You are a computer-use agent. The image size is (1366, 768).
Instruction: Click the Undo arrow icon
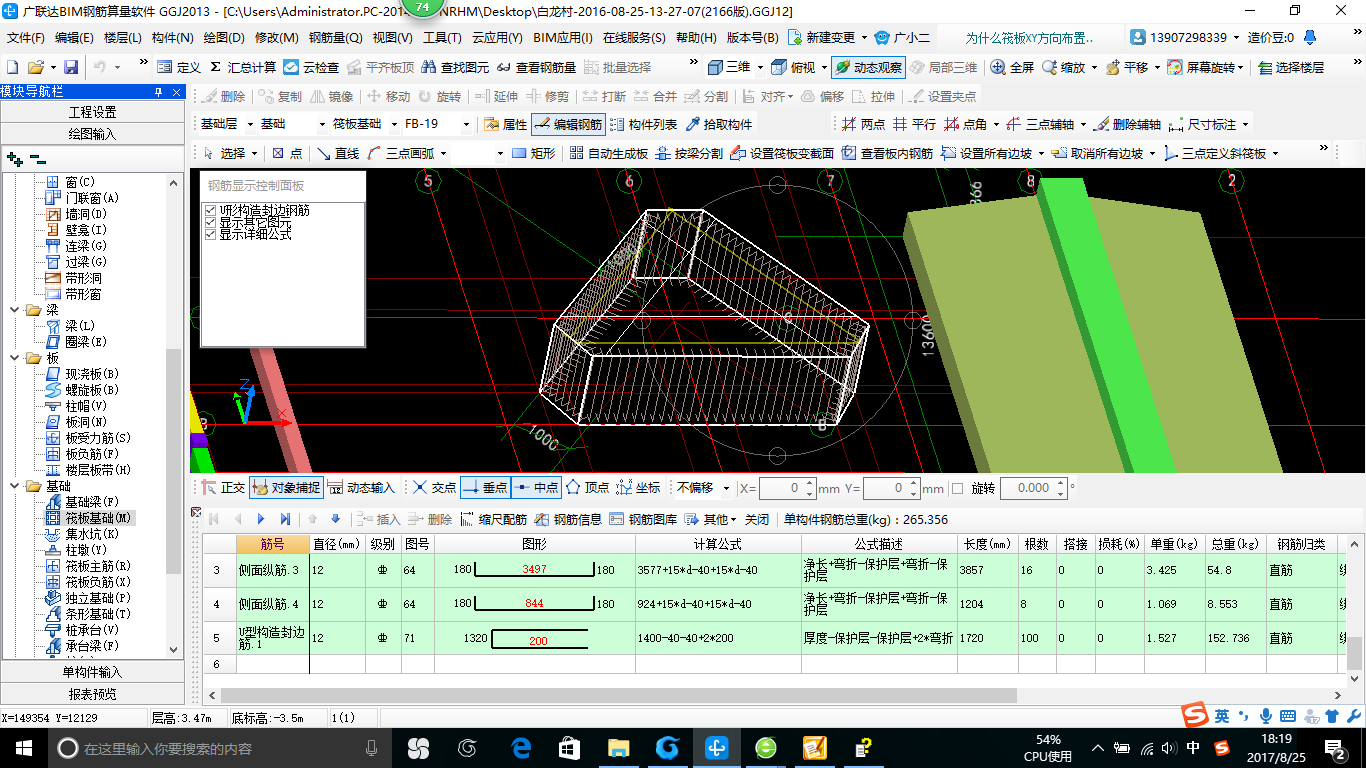pyautogui.click(x=100, y=67)
